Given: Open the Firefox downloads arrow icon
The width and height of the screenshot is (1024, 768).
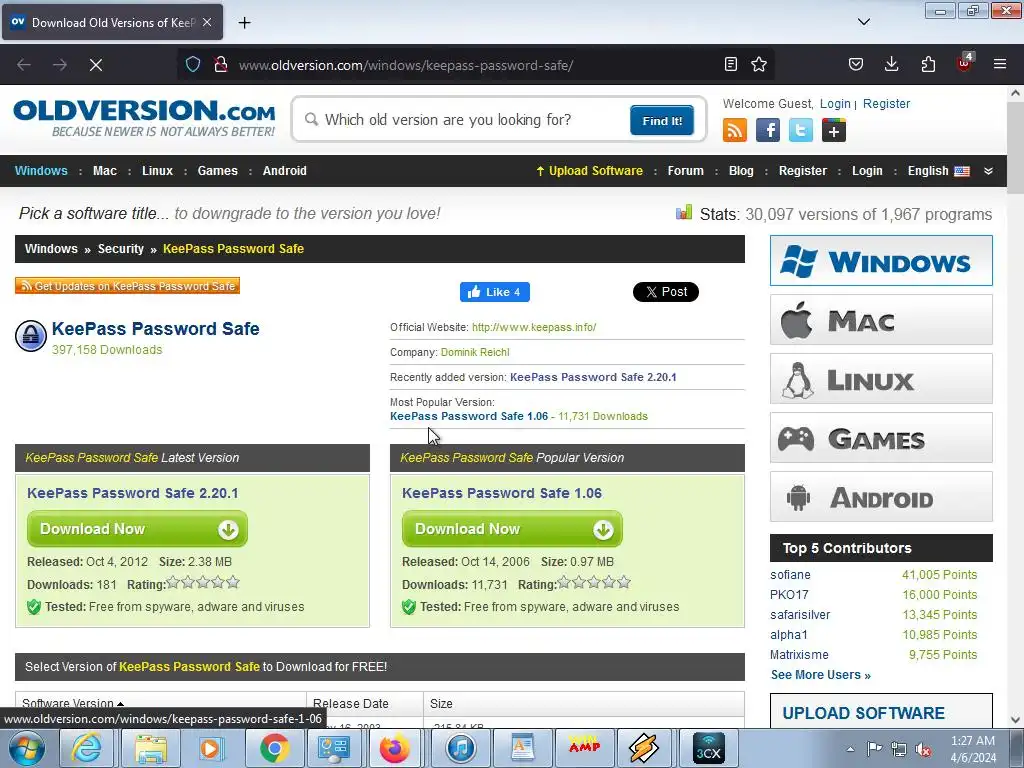Looking at the screenshot, I should 891,64.
